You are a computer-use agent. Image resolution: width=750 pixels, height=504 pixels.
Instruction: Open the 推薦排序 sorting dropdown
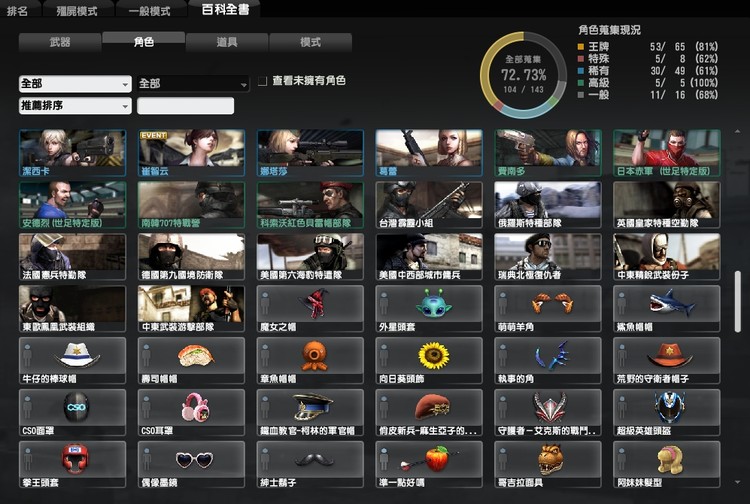(x=75, y=105)
